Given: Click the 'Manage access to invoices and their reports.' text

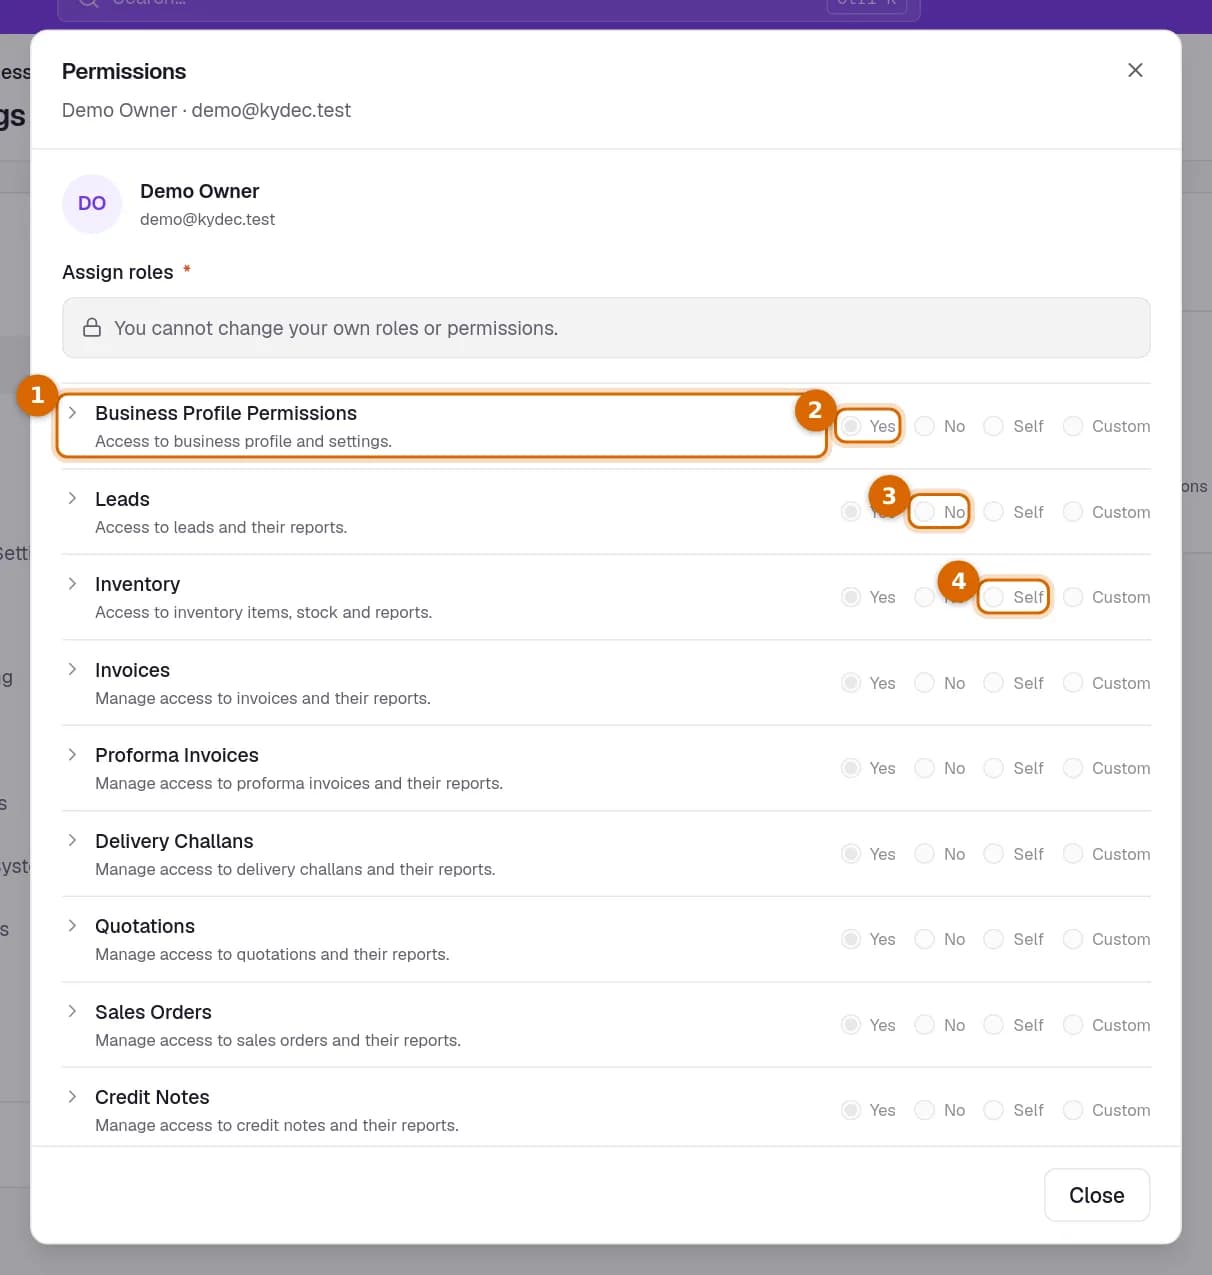Looking at the screenshot, I should click(263, 698).
